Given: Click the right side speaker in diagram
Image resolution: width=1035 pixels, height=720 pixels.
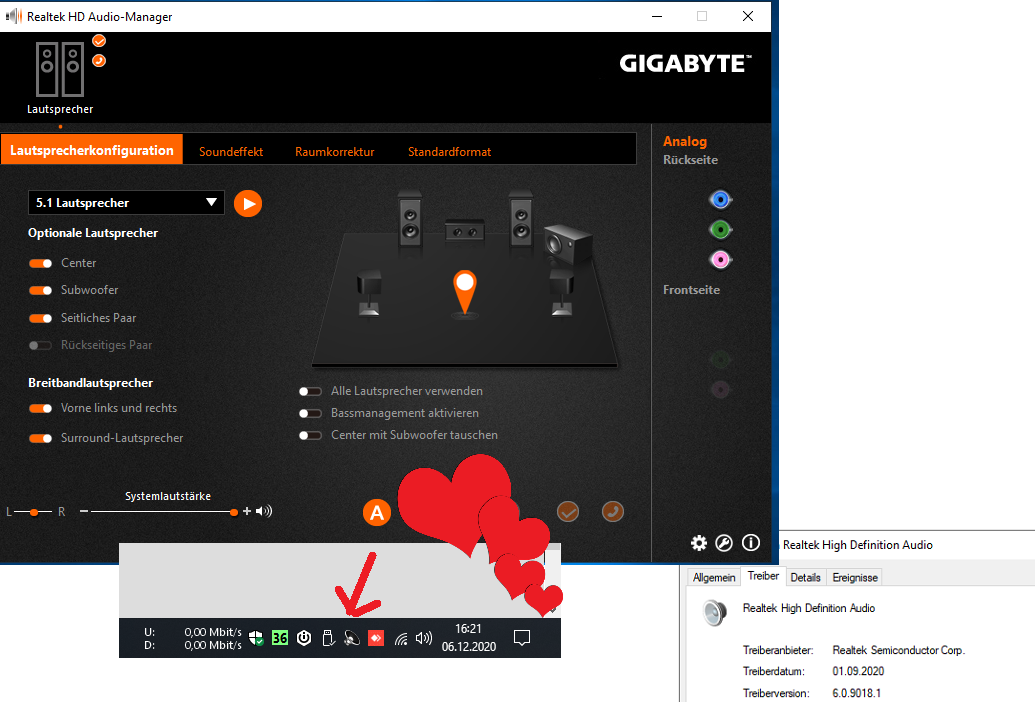Looking at the screenshot, I should click(x=562, y=293).
